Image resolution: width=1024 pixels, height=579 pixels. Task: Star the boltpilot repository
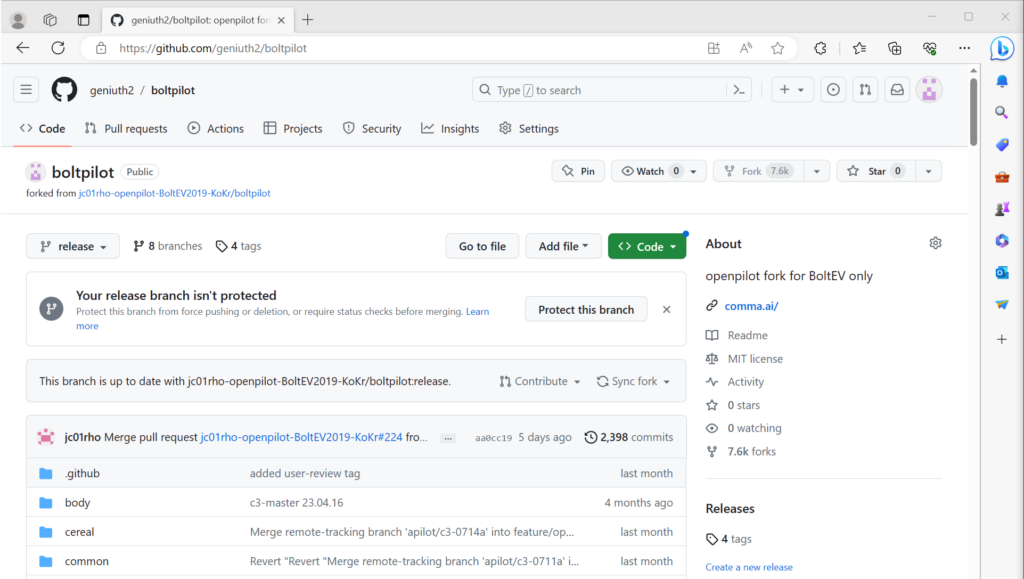876,171
